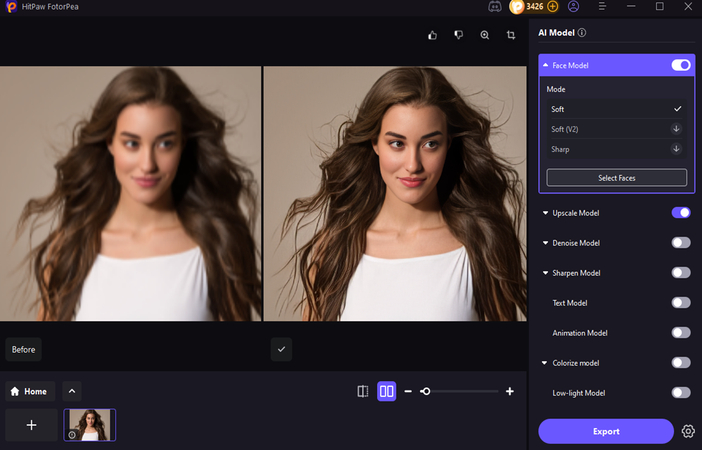Go to Home

[x=30, y=391]
